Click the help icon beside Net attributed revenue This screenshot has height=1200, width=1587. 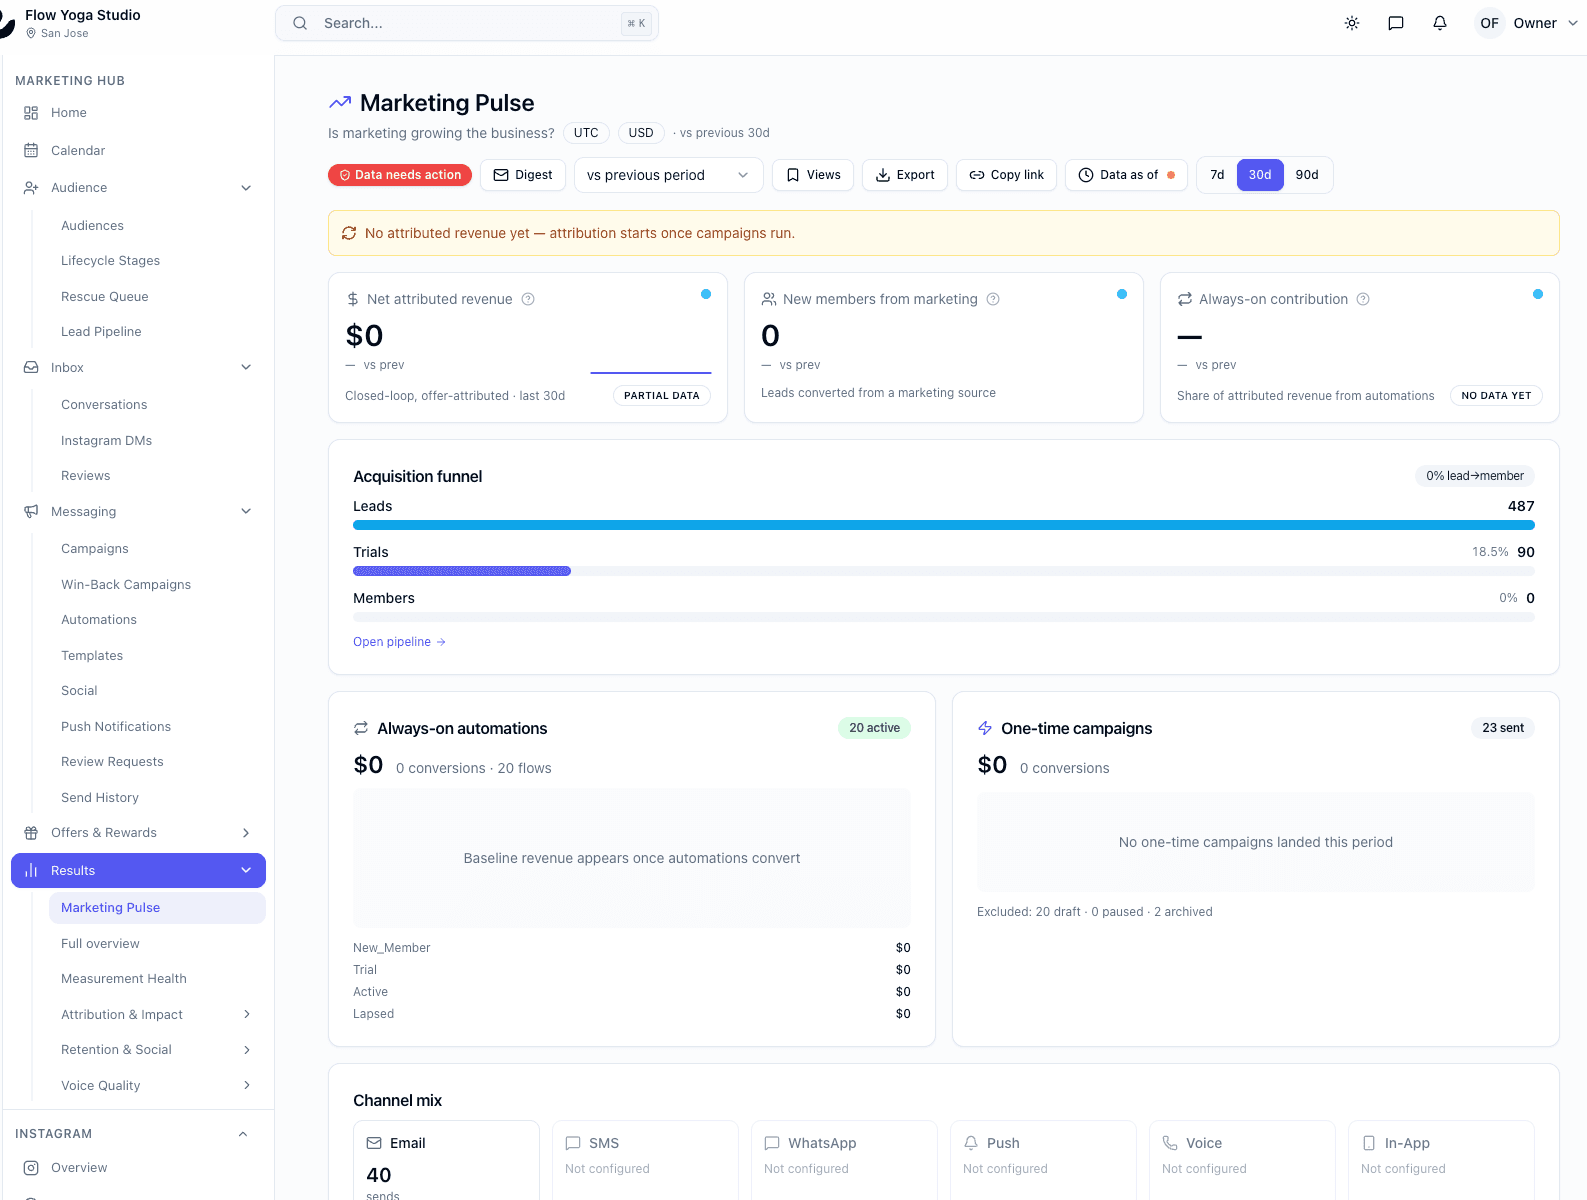coord(528,299)
